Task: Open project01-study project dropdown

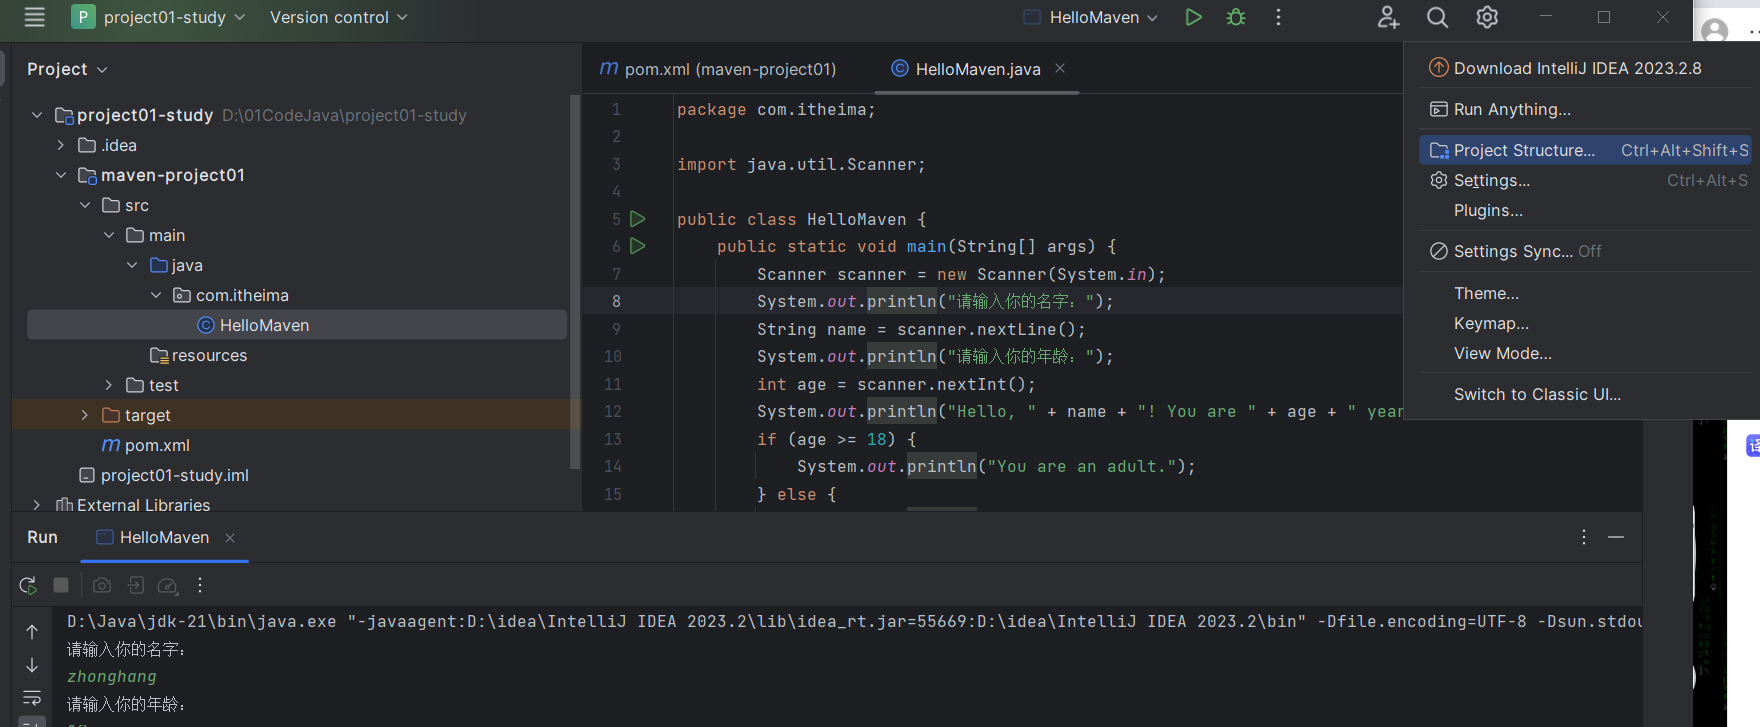Action: pyautogui.click(x=174, y=17)
